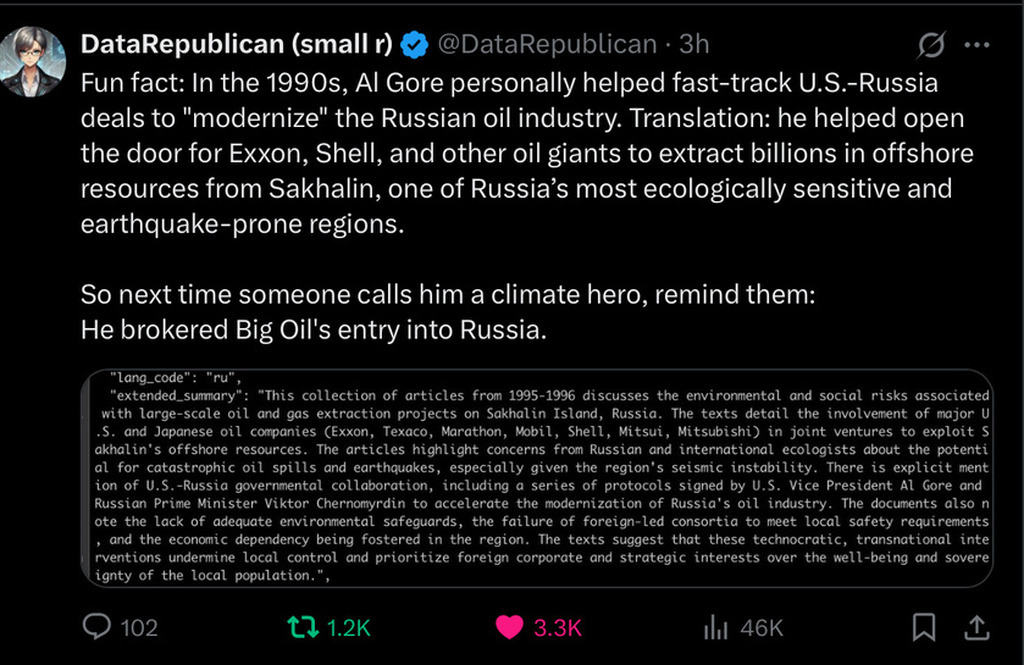The image size is (1024, 665).
Task: Open the three-dot more options menu
Action: coord(977,45)
